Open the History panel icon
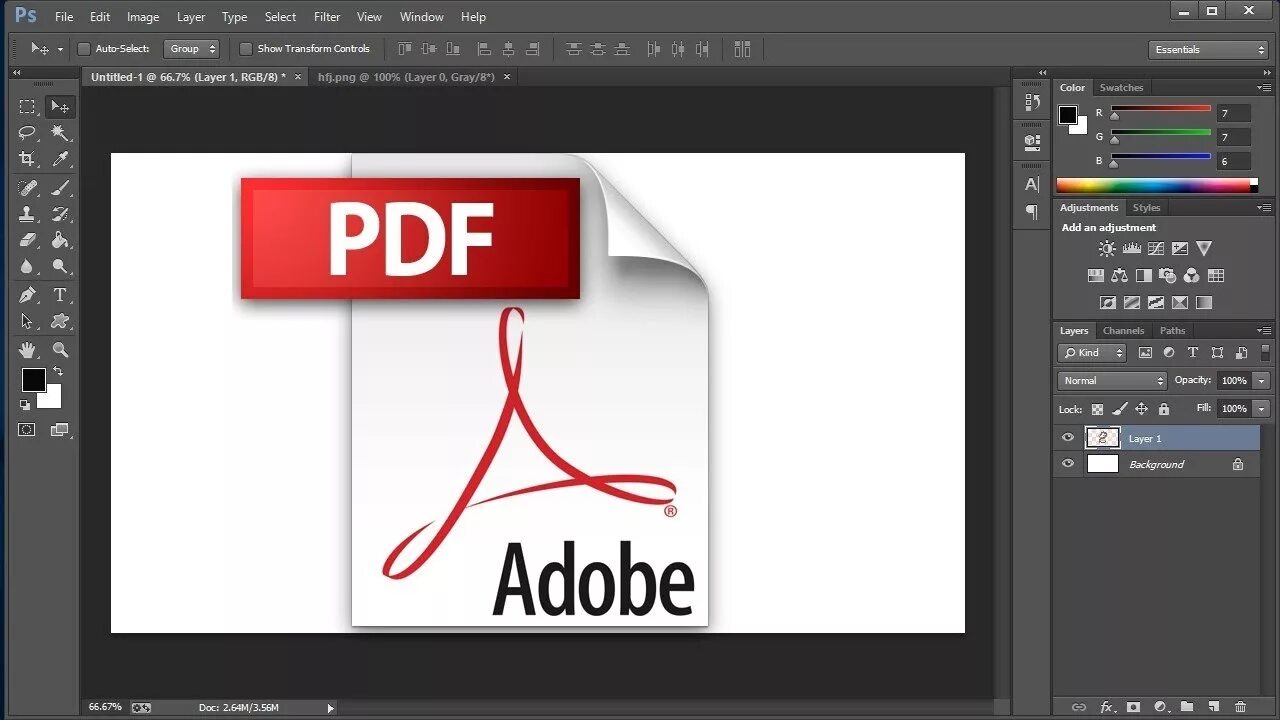This screenshot has height=720, width=1280. (x=1032, y=102)
